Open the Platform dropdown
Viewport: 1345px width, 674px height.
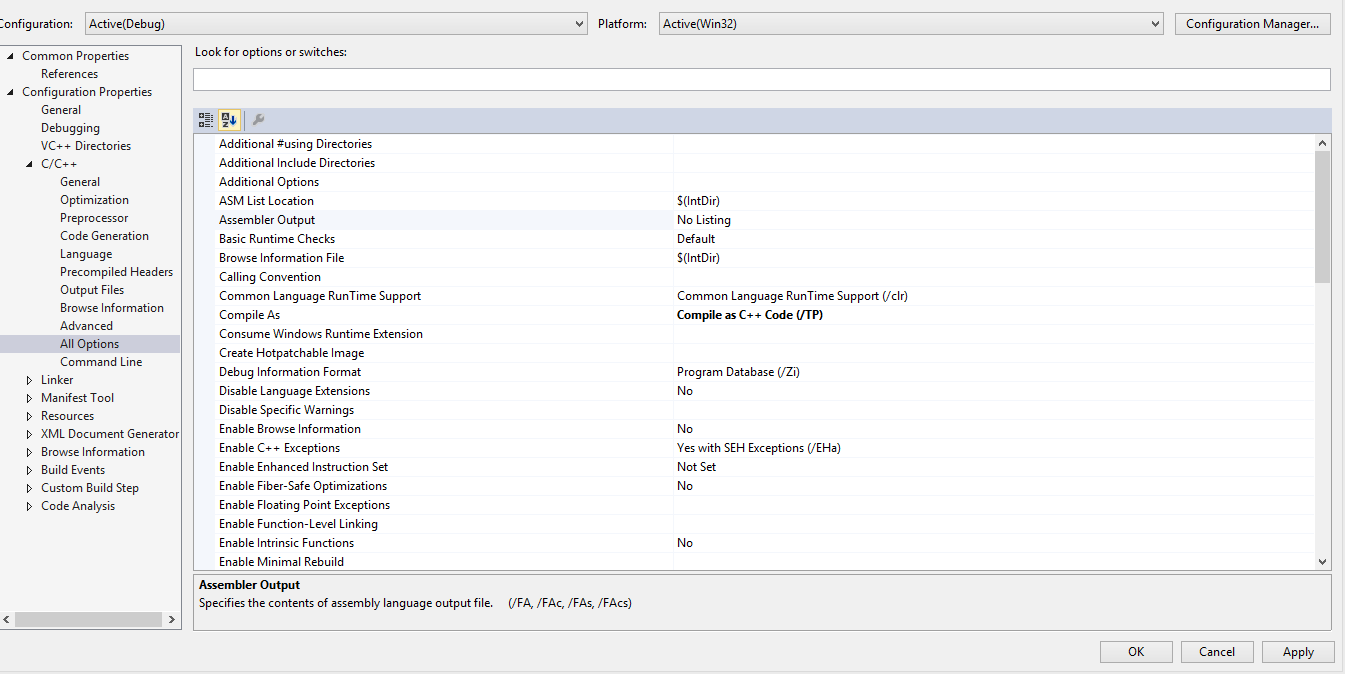[x=911, y=23]
